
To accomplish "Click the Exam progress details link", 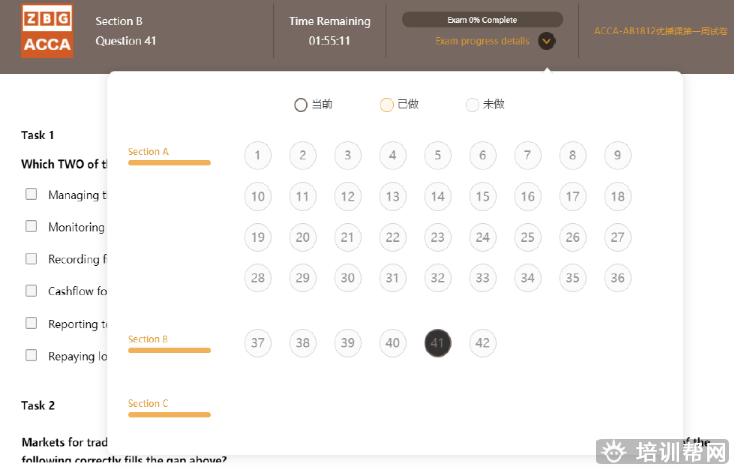I will pos(482,41).
